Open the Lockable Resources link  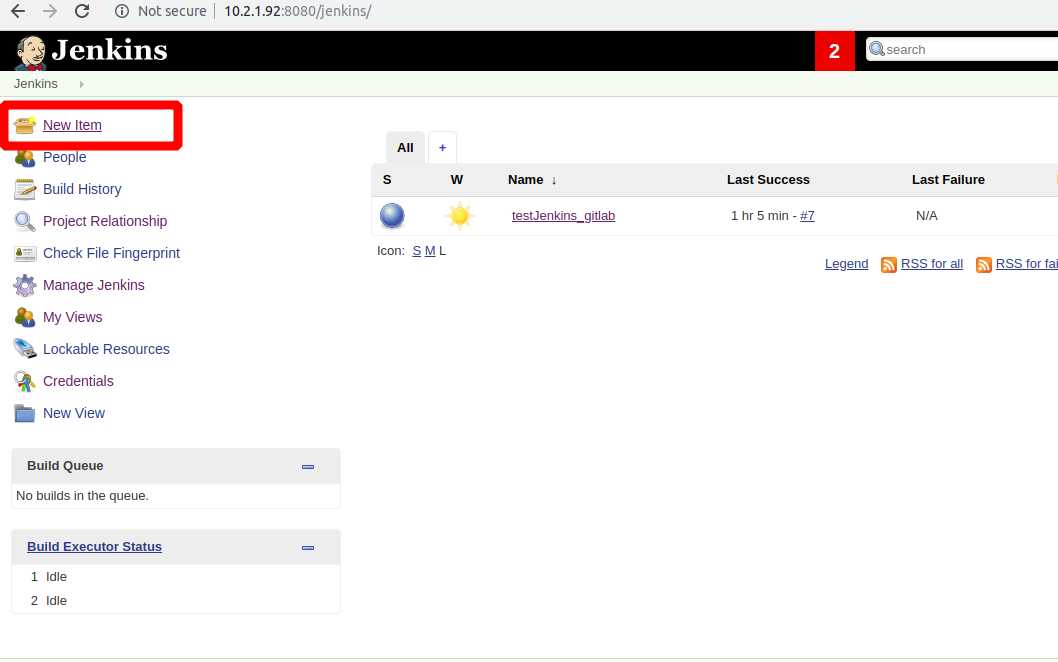pyautogui.click(x=106, y=349)
